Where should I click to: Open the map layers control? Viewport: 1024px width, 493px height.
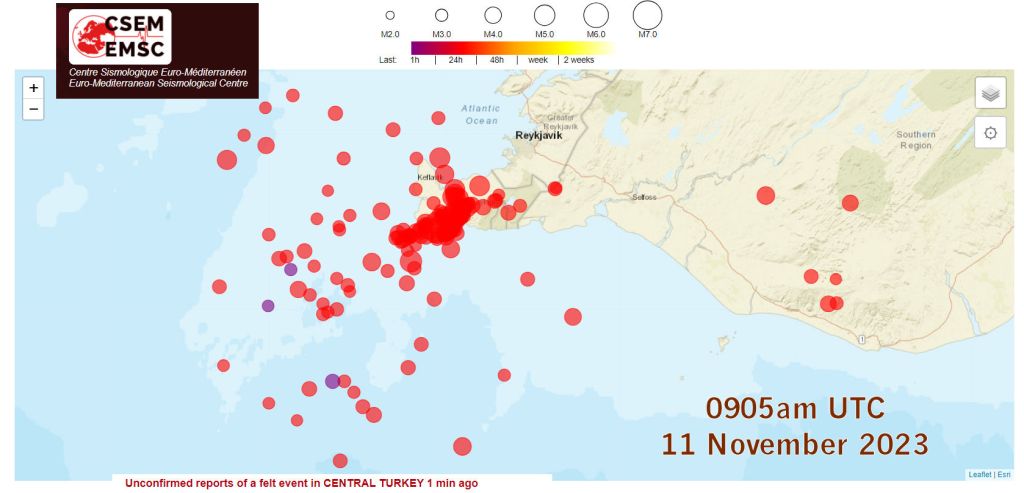pos(990,93)
